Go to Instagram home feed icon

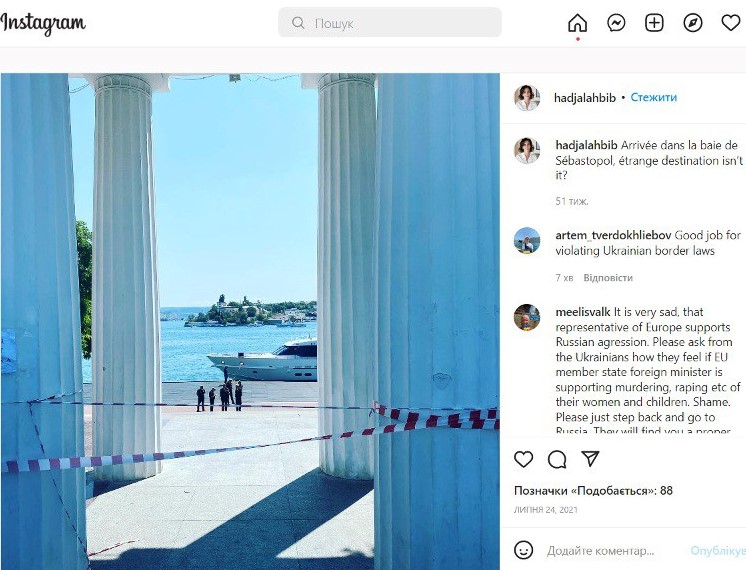tap(577, 23)
